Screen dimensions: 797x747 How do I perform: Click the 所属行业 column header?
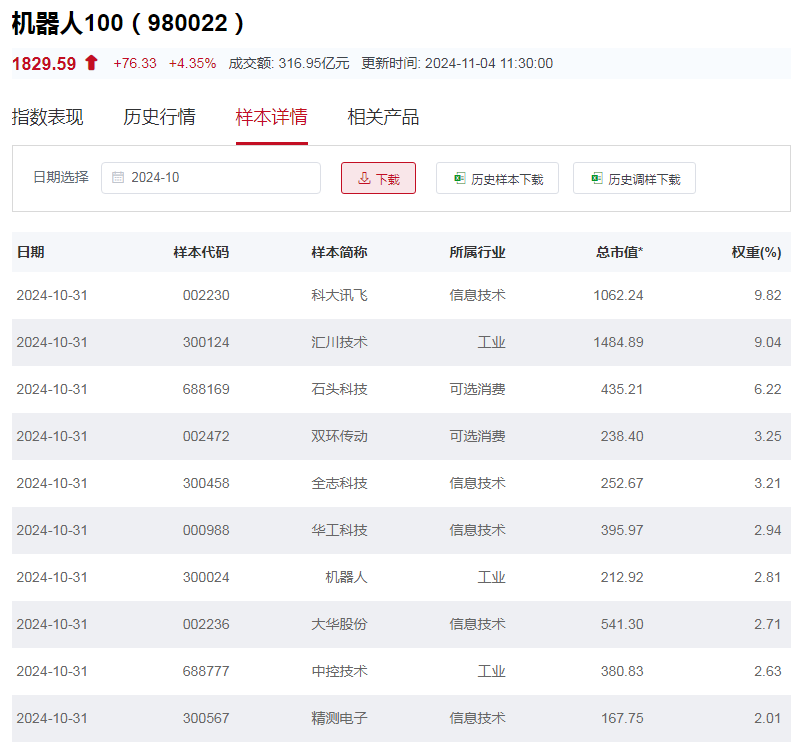[x=477, y=252]
